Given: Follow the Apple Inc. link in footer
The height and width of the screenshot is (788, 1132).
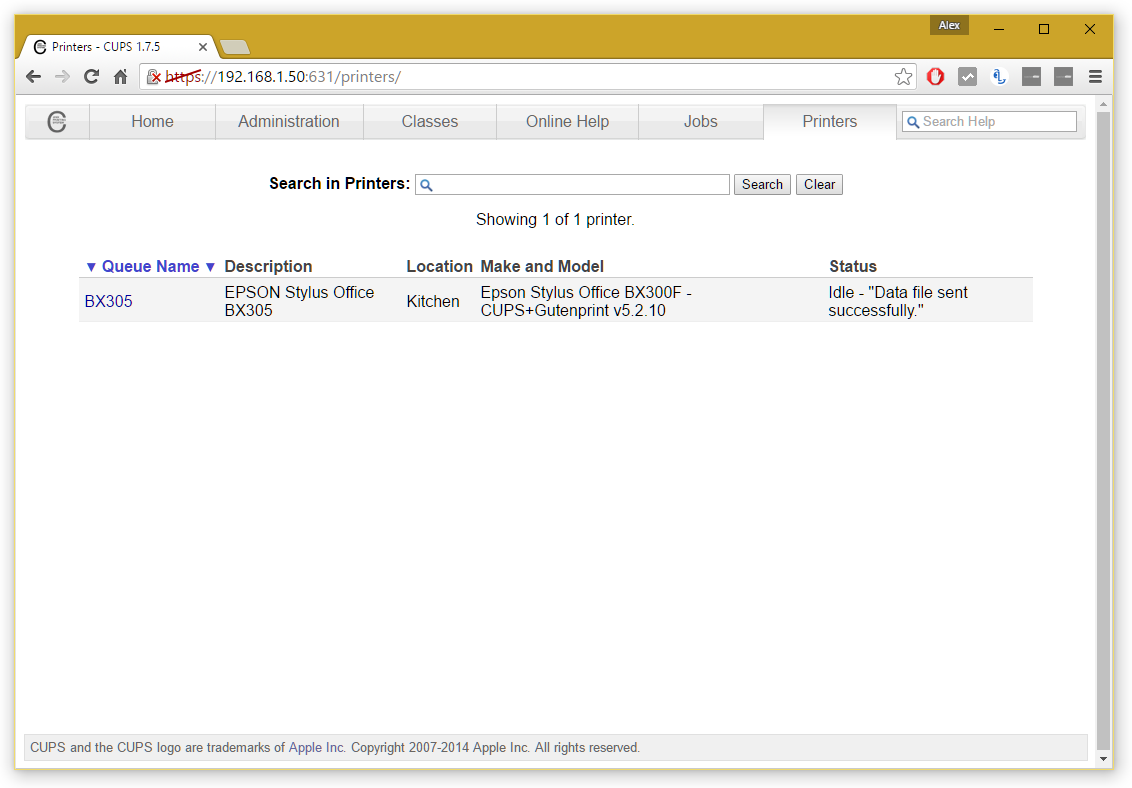Looking at the screenshot, I should (317, 748).
